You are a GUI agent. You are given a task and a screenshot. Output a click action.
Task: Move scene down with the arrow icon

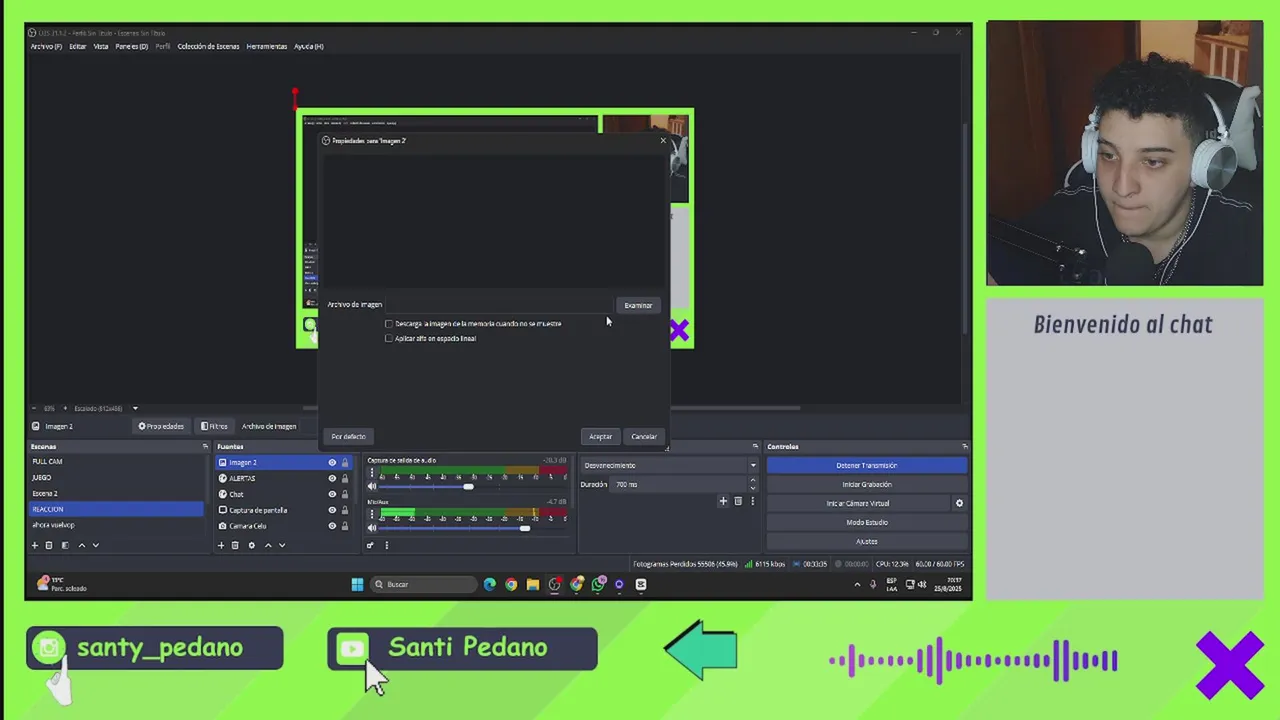(x=96, y=545)
